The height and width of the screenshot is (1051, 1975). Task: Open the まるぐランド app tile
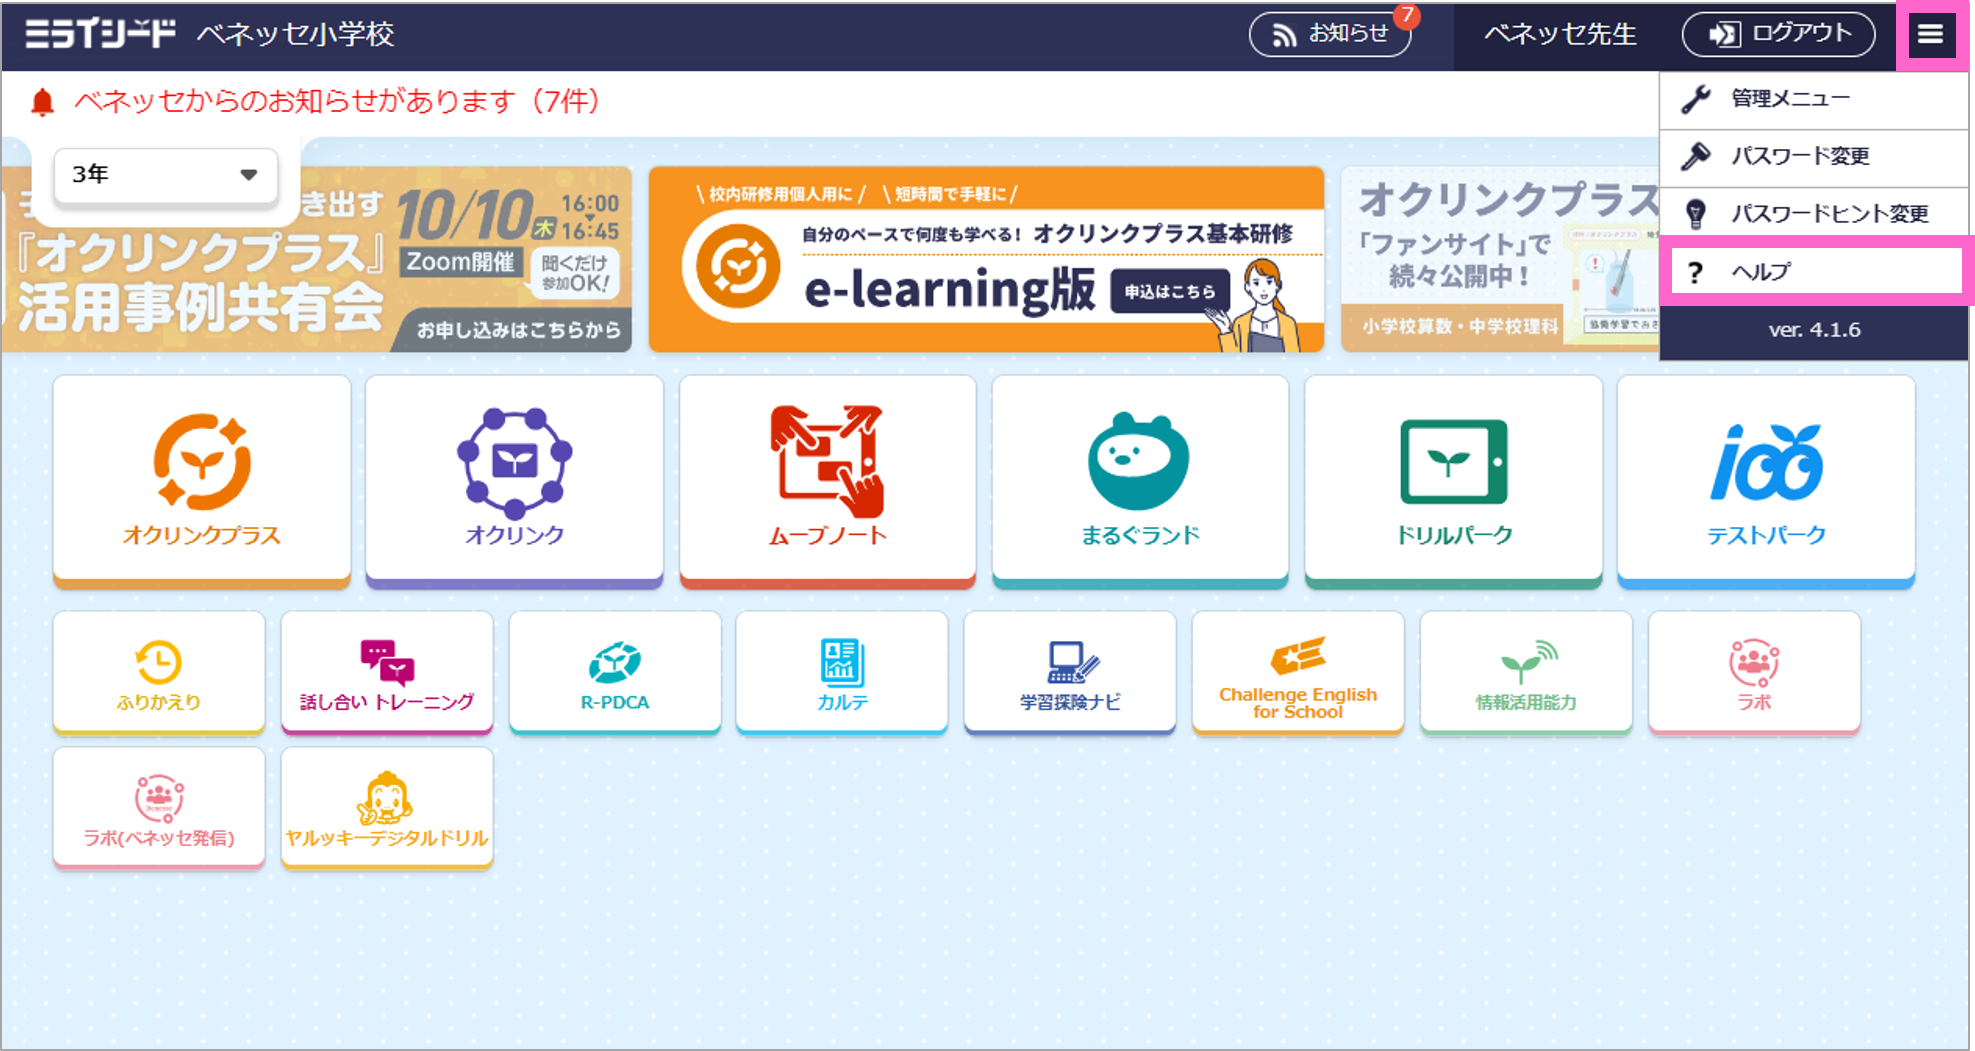[x=1140, y=481]
